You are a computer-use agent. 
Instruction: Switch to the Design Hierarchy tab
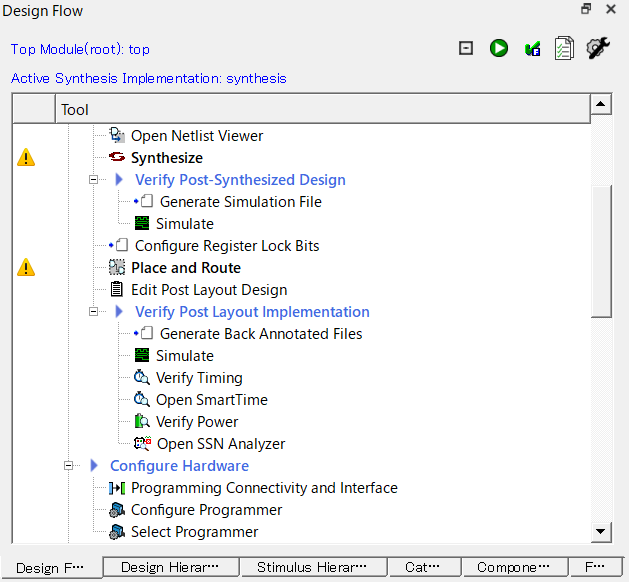[x=171, y=567]
